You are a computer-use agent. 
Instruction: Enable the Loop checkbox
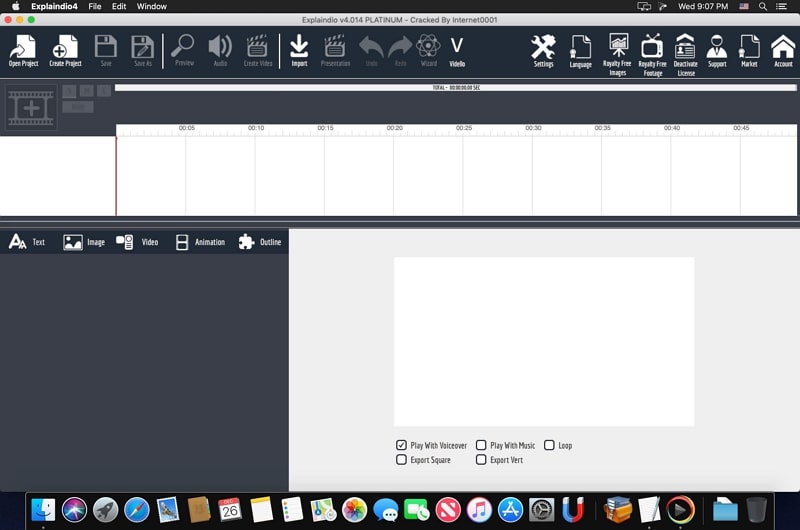click(x=549, y=445)
